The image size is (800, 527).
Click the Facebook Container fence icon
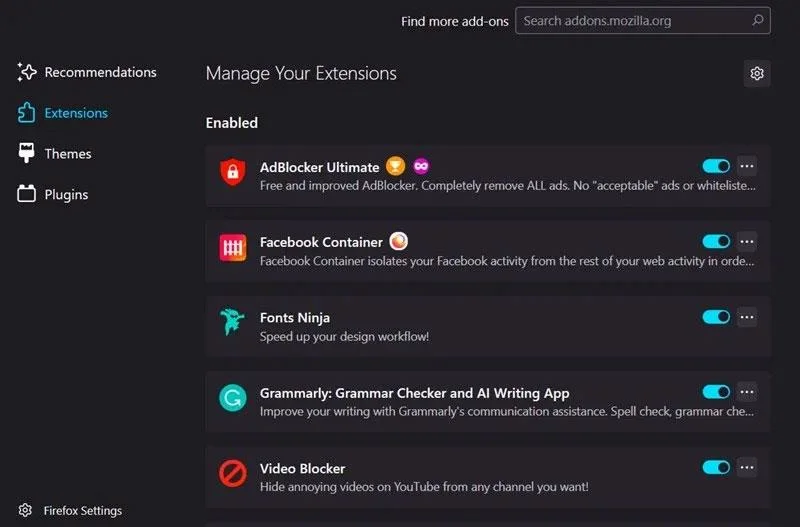pyautogui.click(x=233, y=247)
